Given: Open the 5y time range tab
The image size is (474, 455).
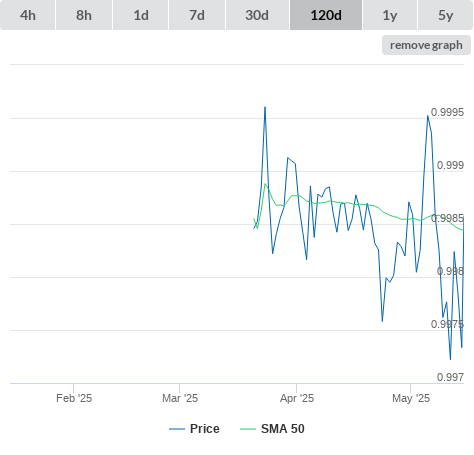Looking at the screenshot, I should click(446, 15).
